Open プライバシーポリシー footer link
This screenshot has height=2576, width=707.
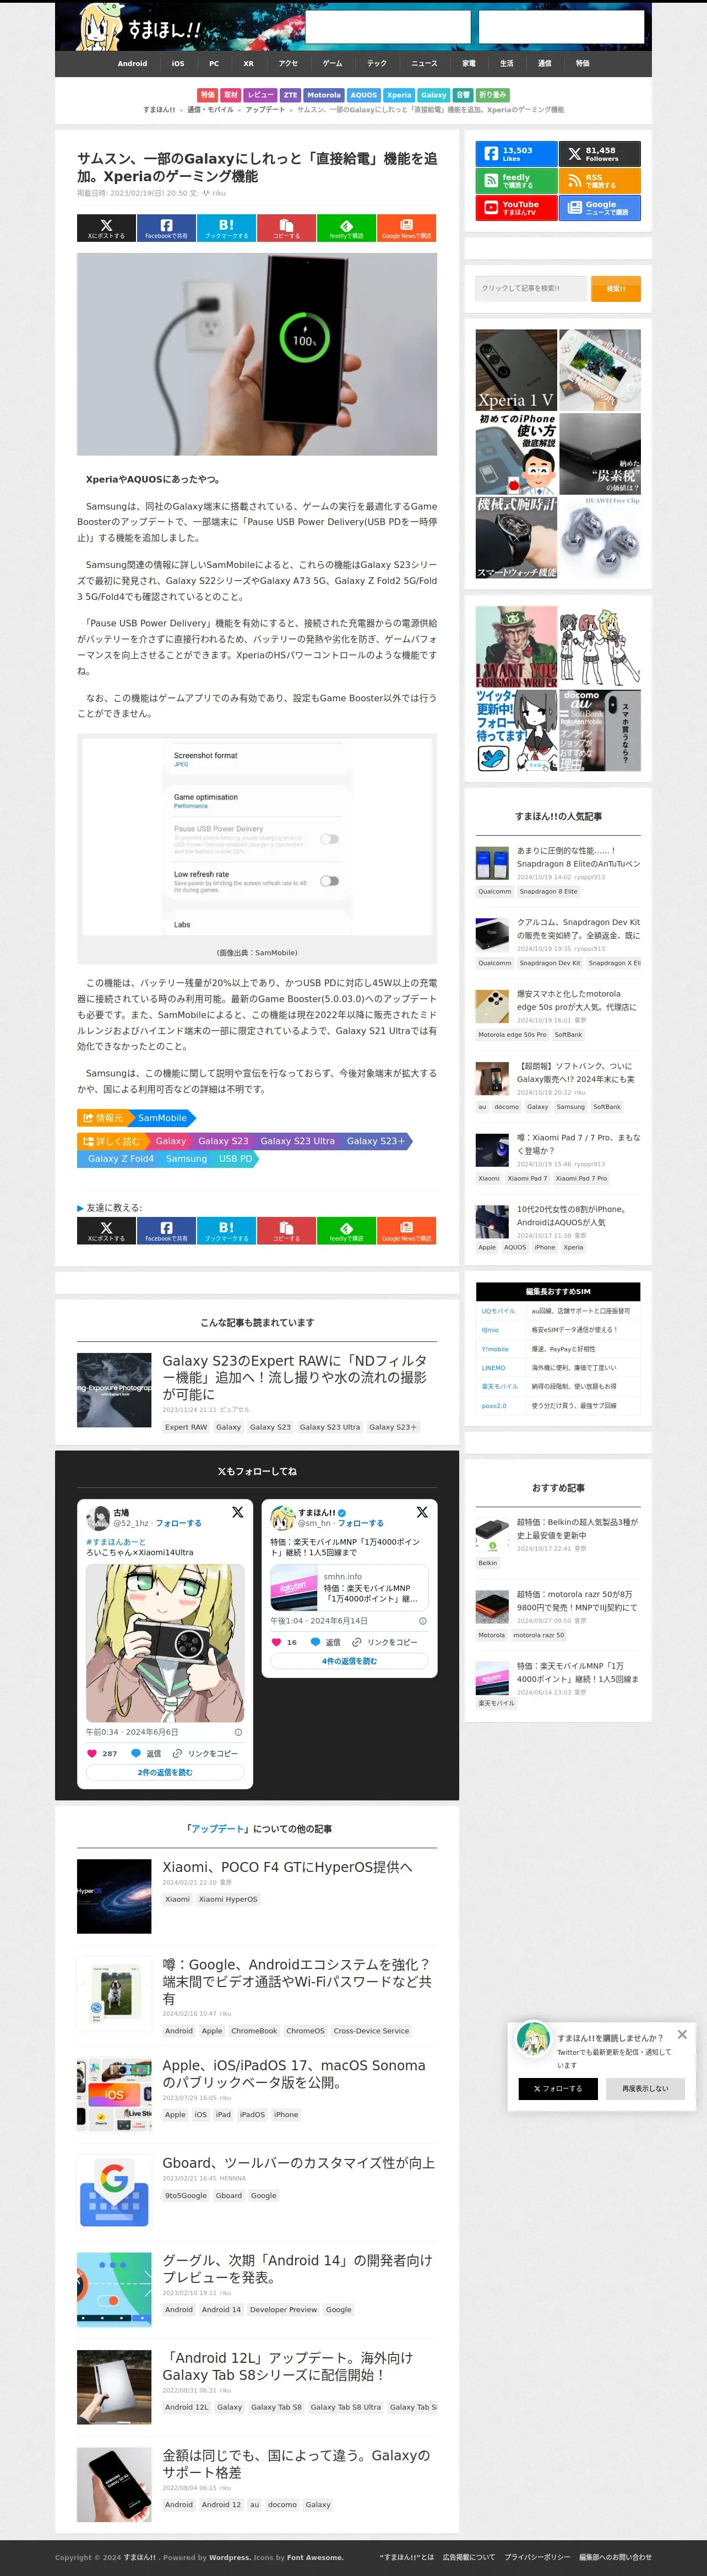click(x=537, y=2557)
